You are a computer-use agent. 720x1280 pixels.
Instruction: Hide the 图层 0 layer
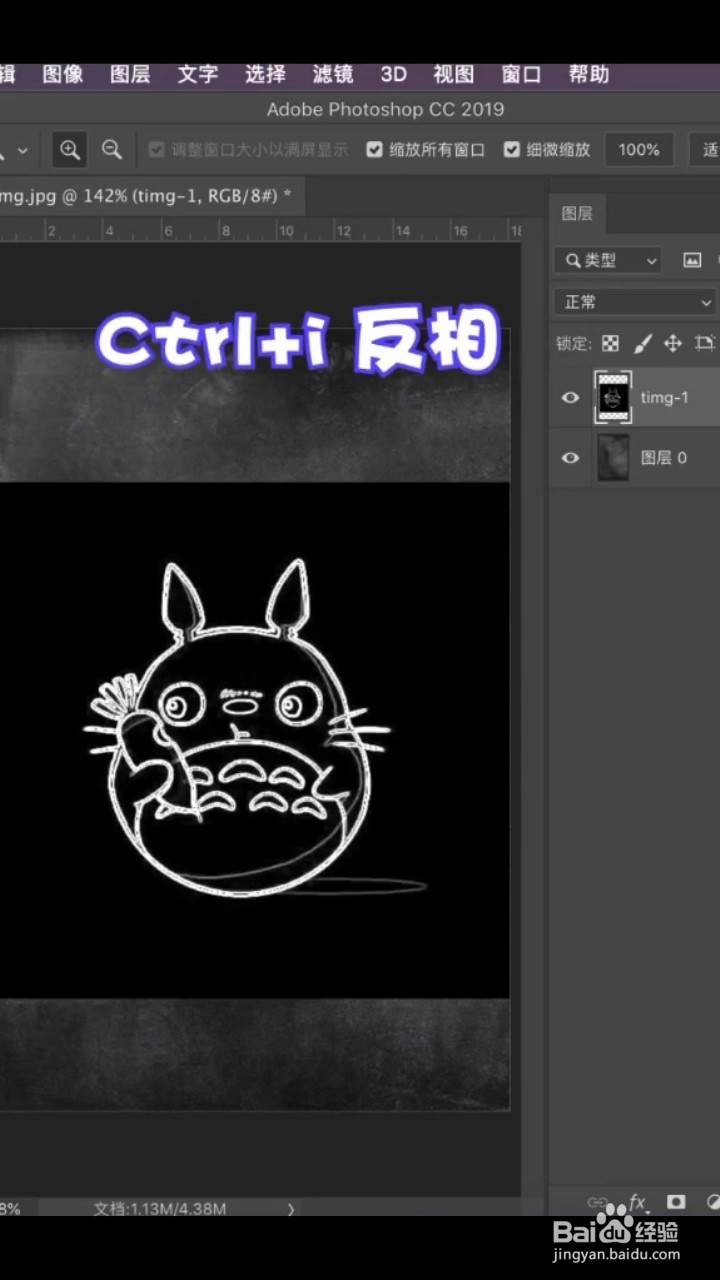[x=570, y=458]
